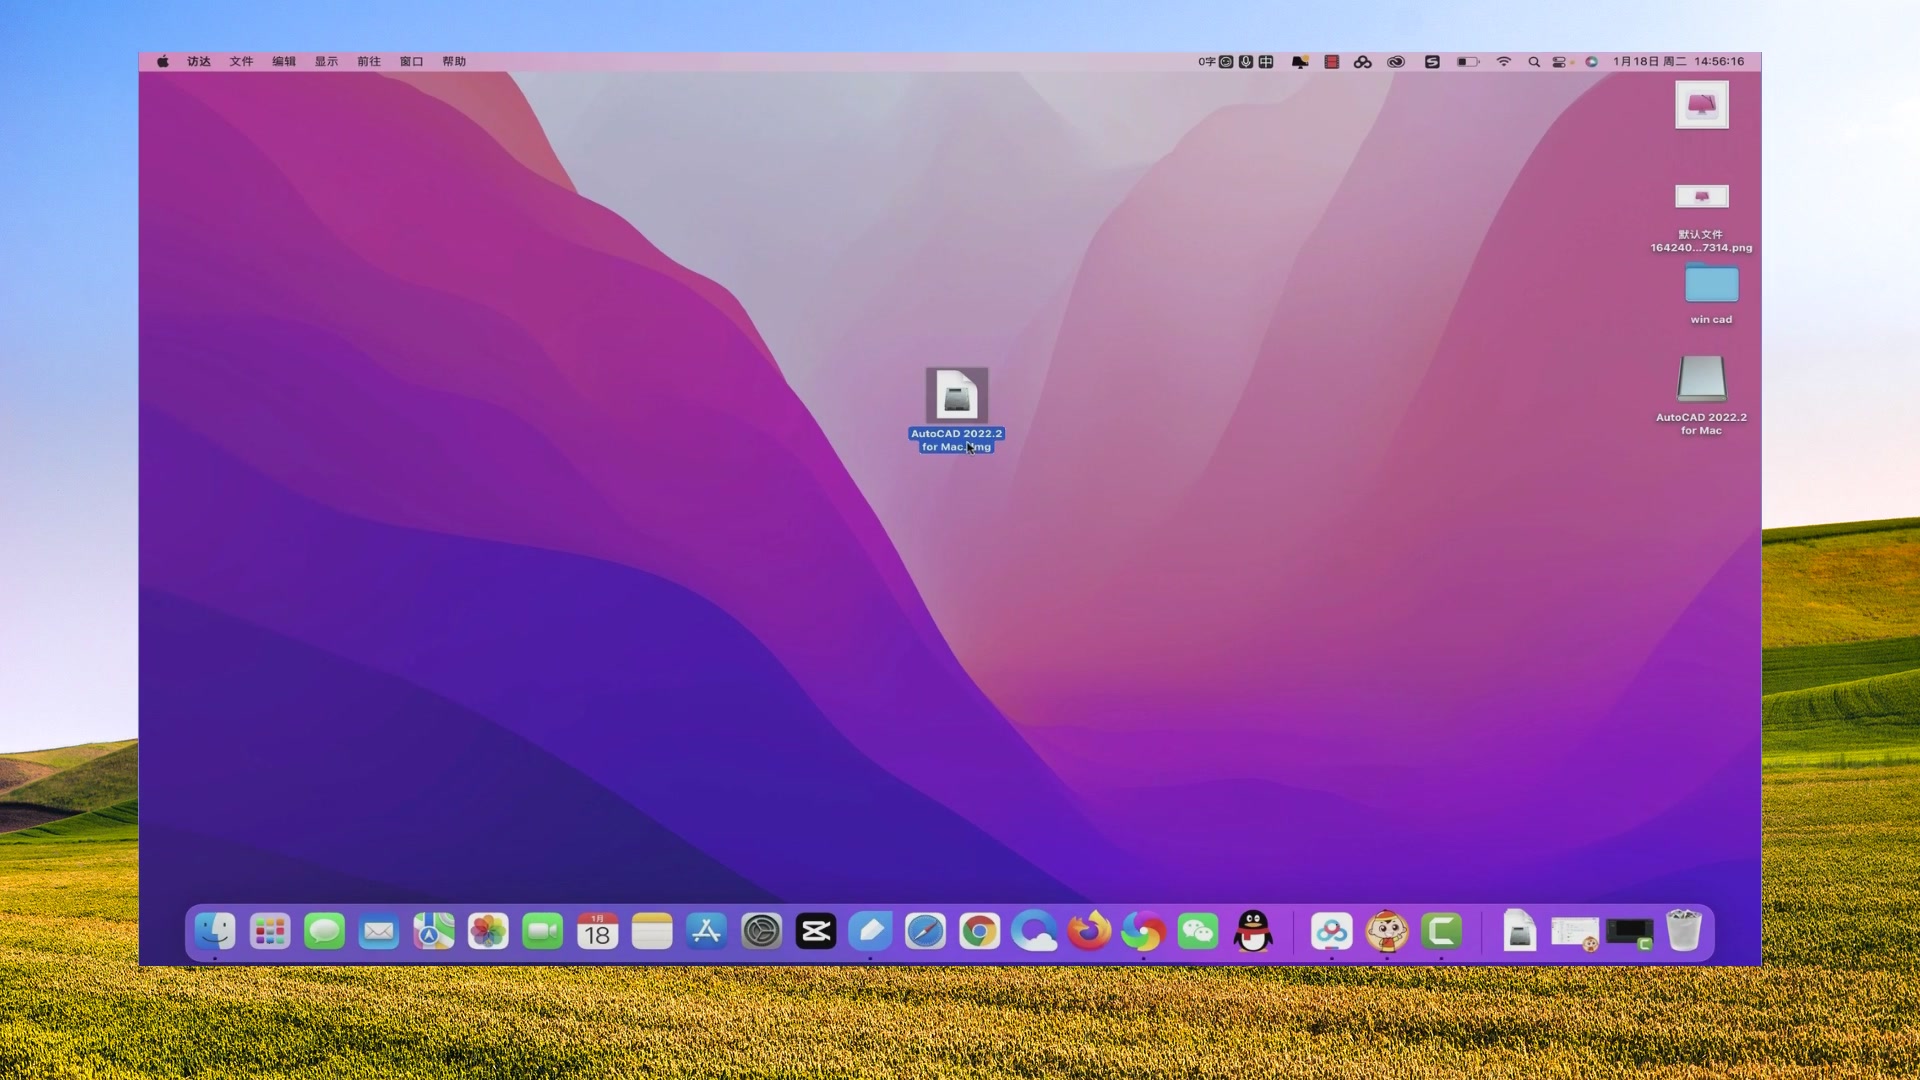1920x1080 pixels.
Task: Click the emoji face input icon
Action: (x=1226, y=62)
